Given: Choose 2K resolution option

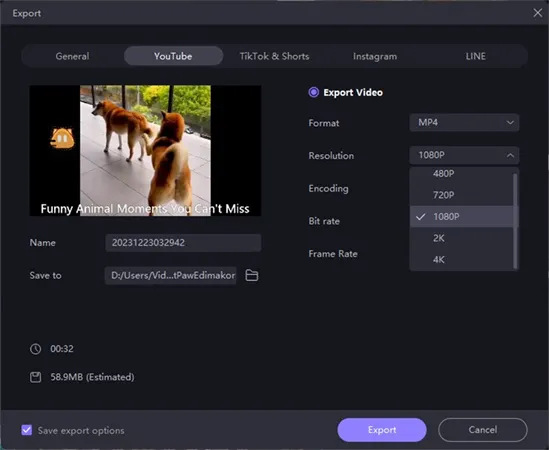Looking at the screenshot, I should tap(462, 238).
